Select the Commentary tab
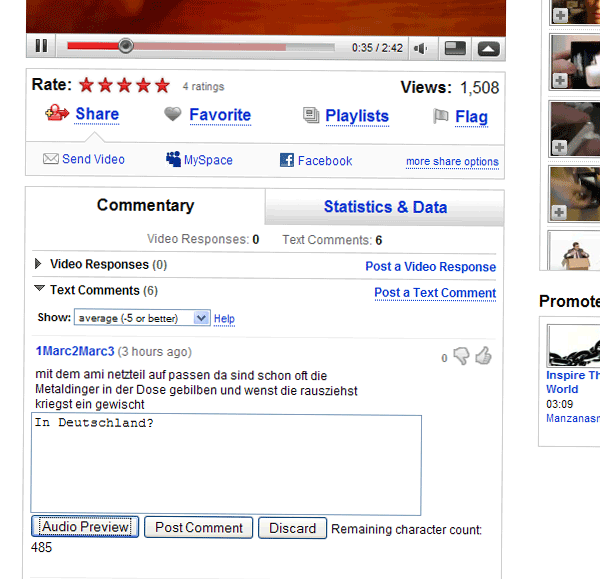This screenshot has width=600, height=579. [145, 205]
